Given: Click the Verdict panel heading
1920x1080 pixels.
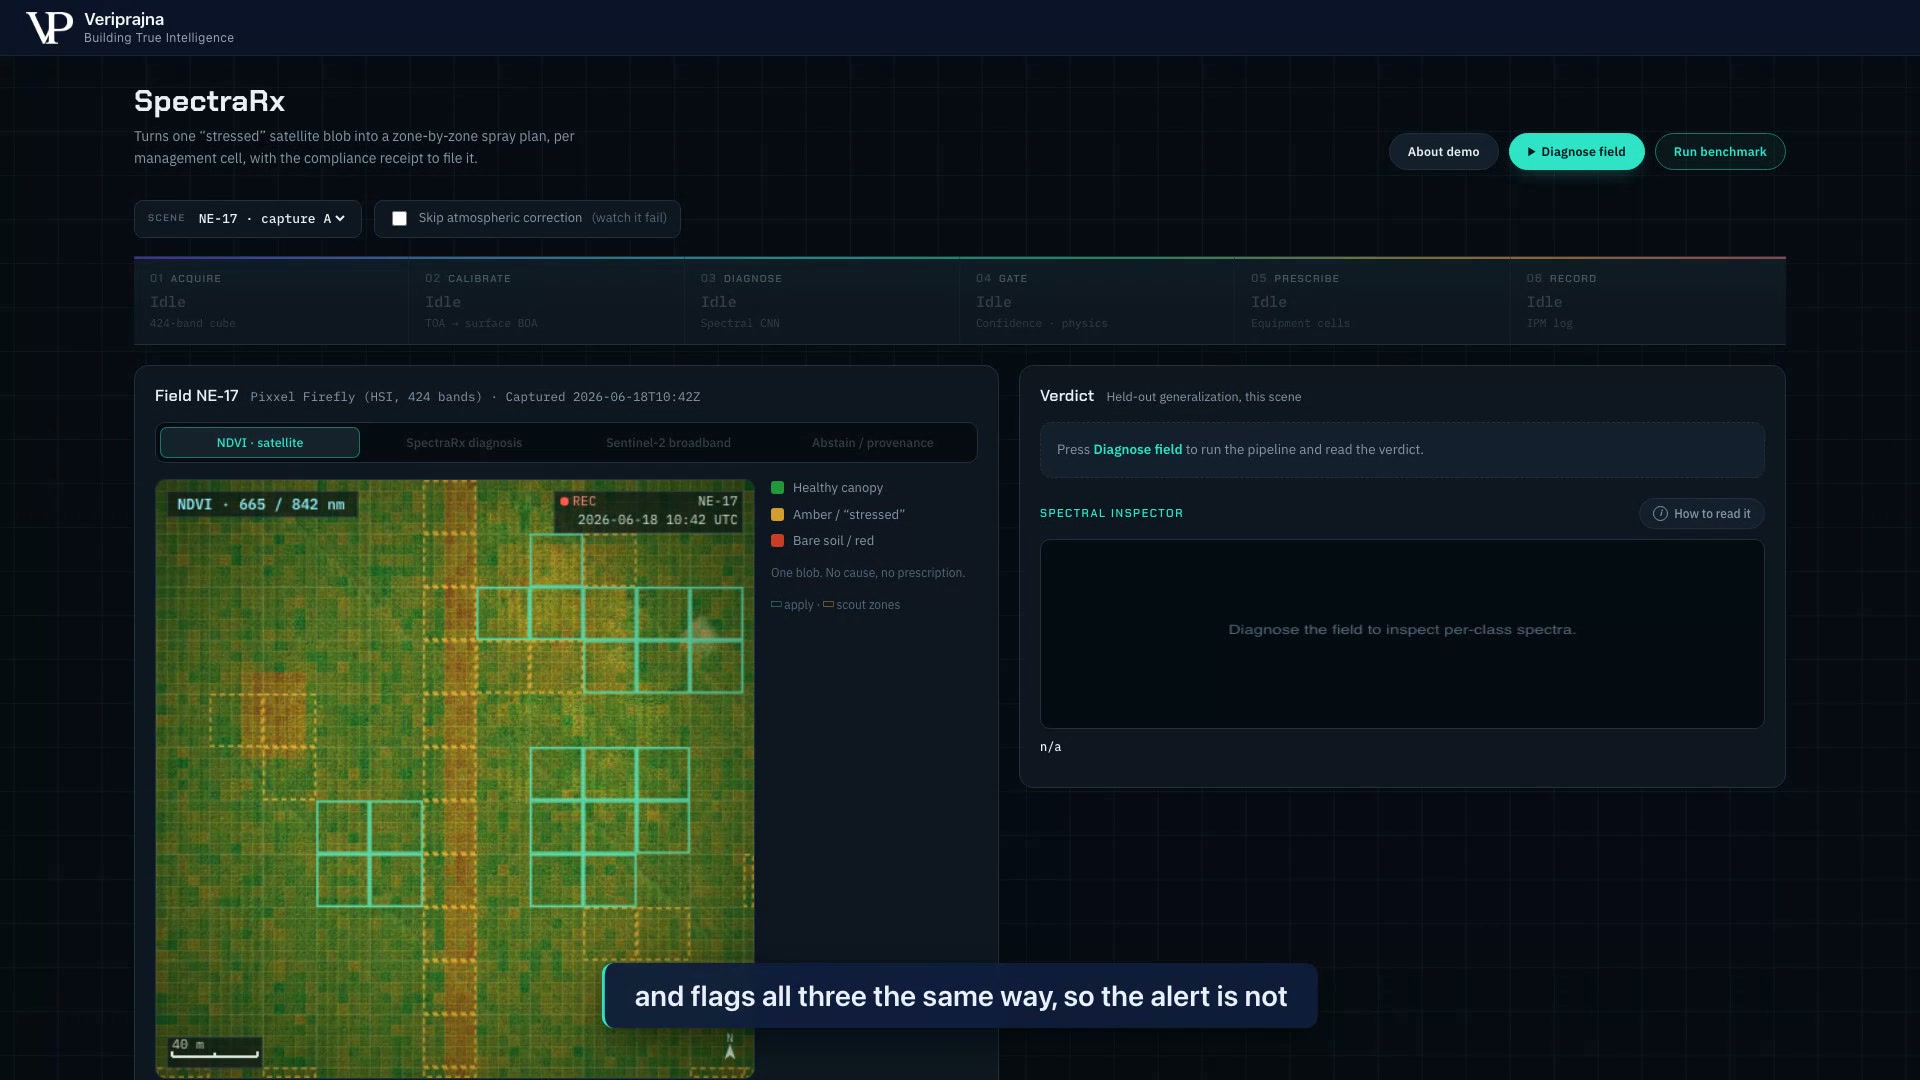Looking at the screenshot, I should point(1067,396).
